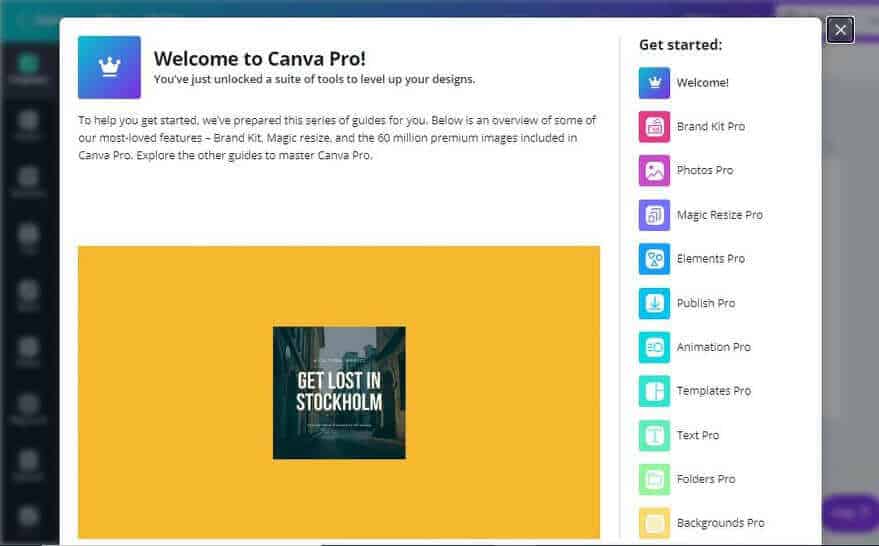The height and width of the screenshot is (546, 879).
Task: Open the Brand Kit Pro guide label
Action: 711,127
